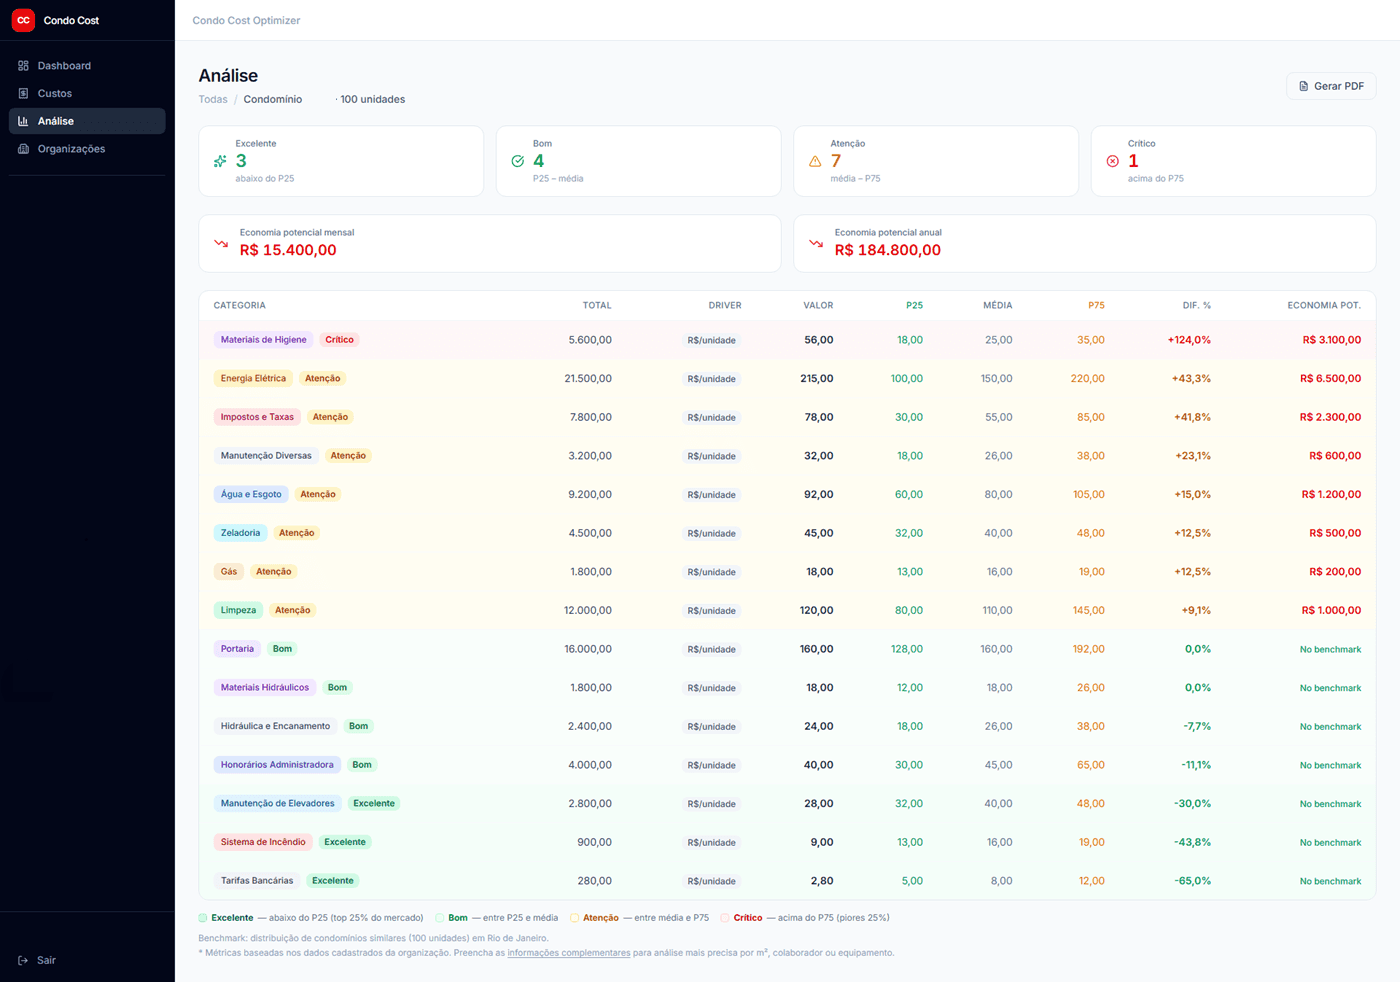Select the Todas breadcrumb
Image resolution: width=1400 pixels, height=982 pixels.
pos(213,99)
